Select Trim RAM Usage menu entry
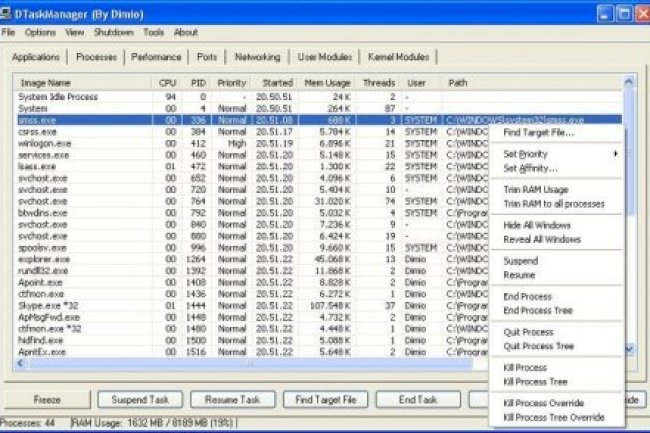The height and width of the screenshot is (433, 650). click(x=557, y=189)
